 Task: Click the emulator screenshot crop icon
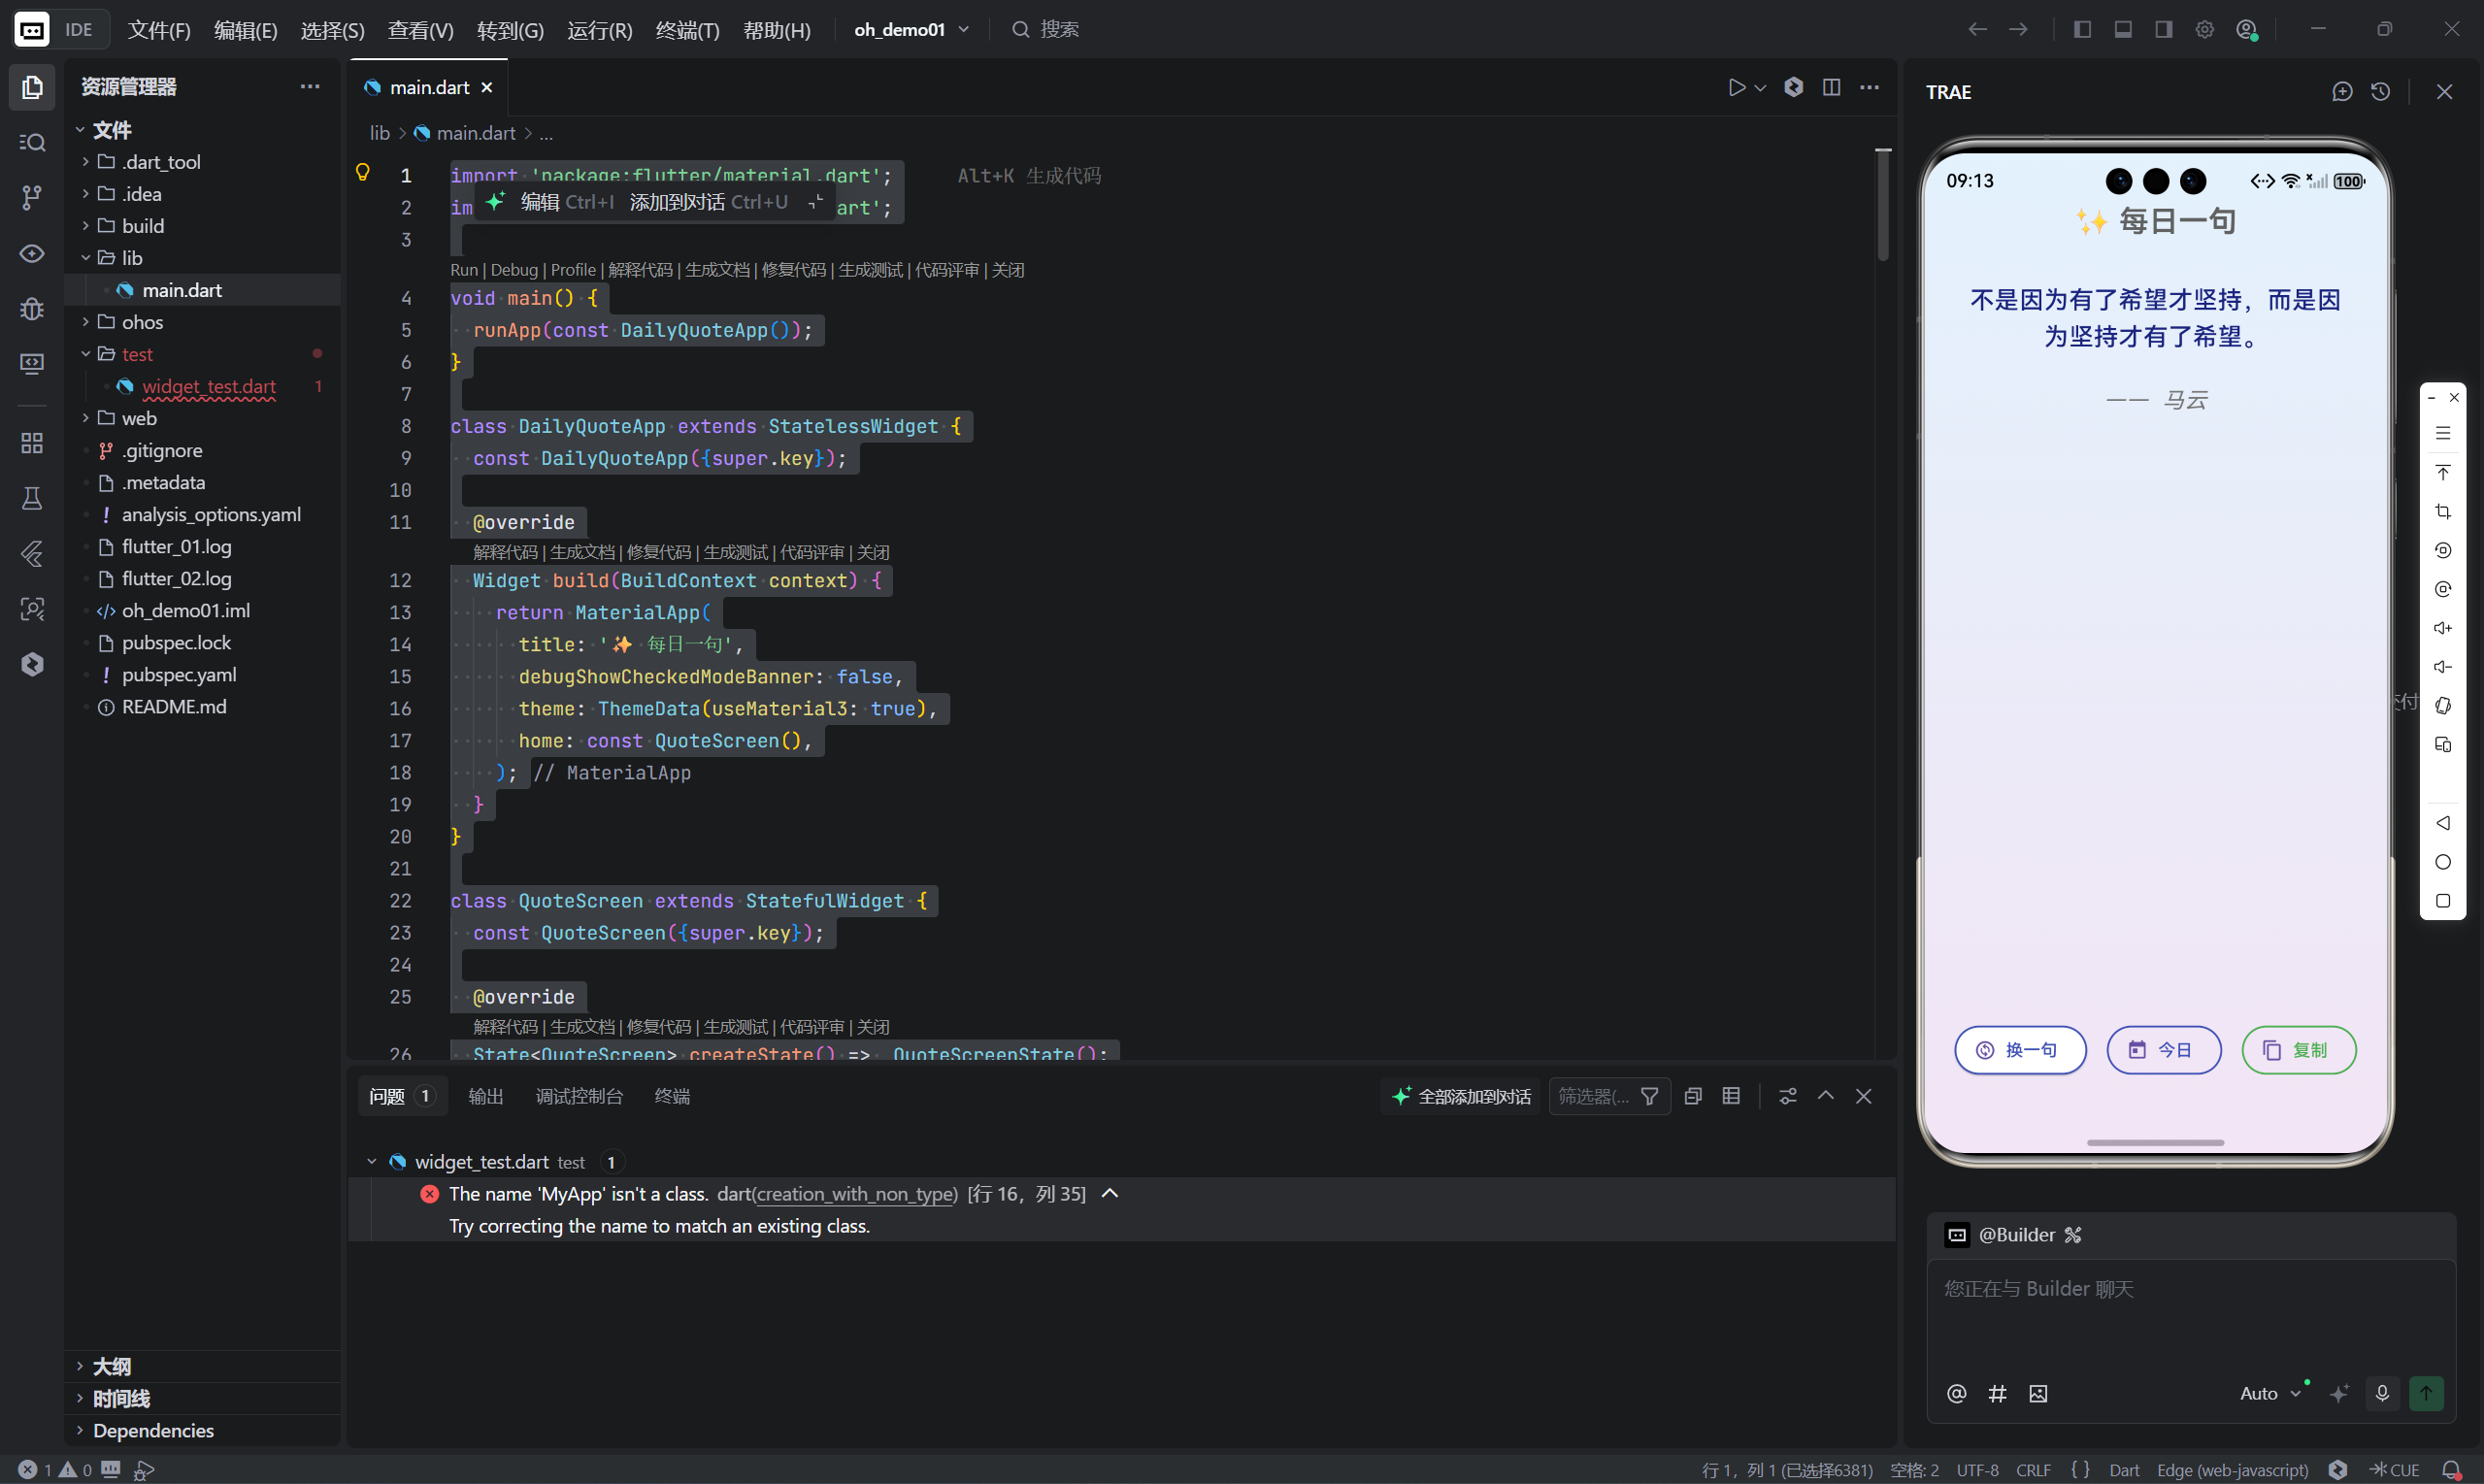click(x=2443, y=512)
